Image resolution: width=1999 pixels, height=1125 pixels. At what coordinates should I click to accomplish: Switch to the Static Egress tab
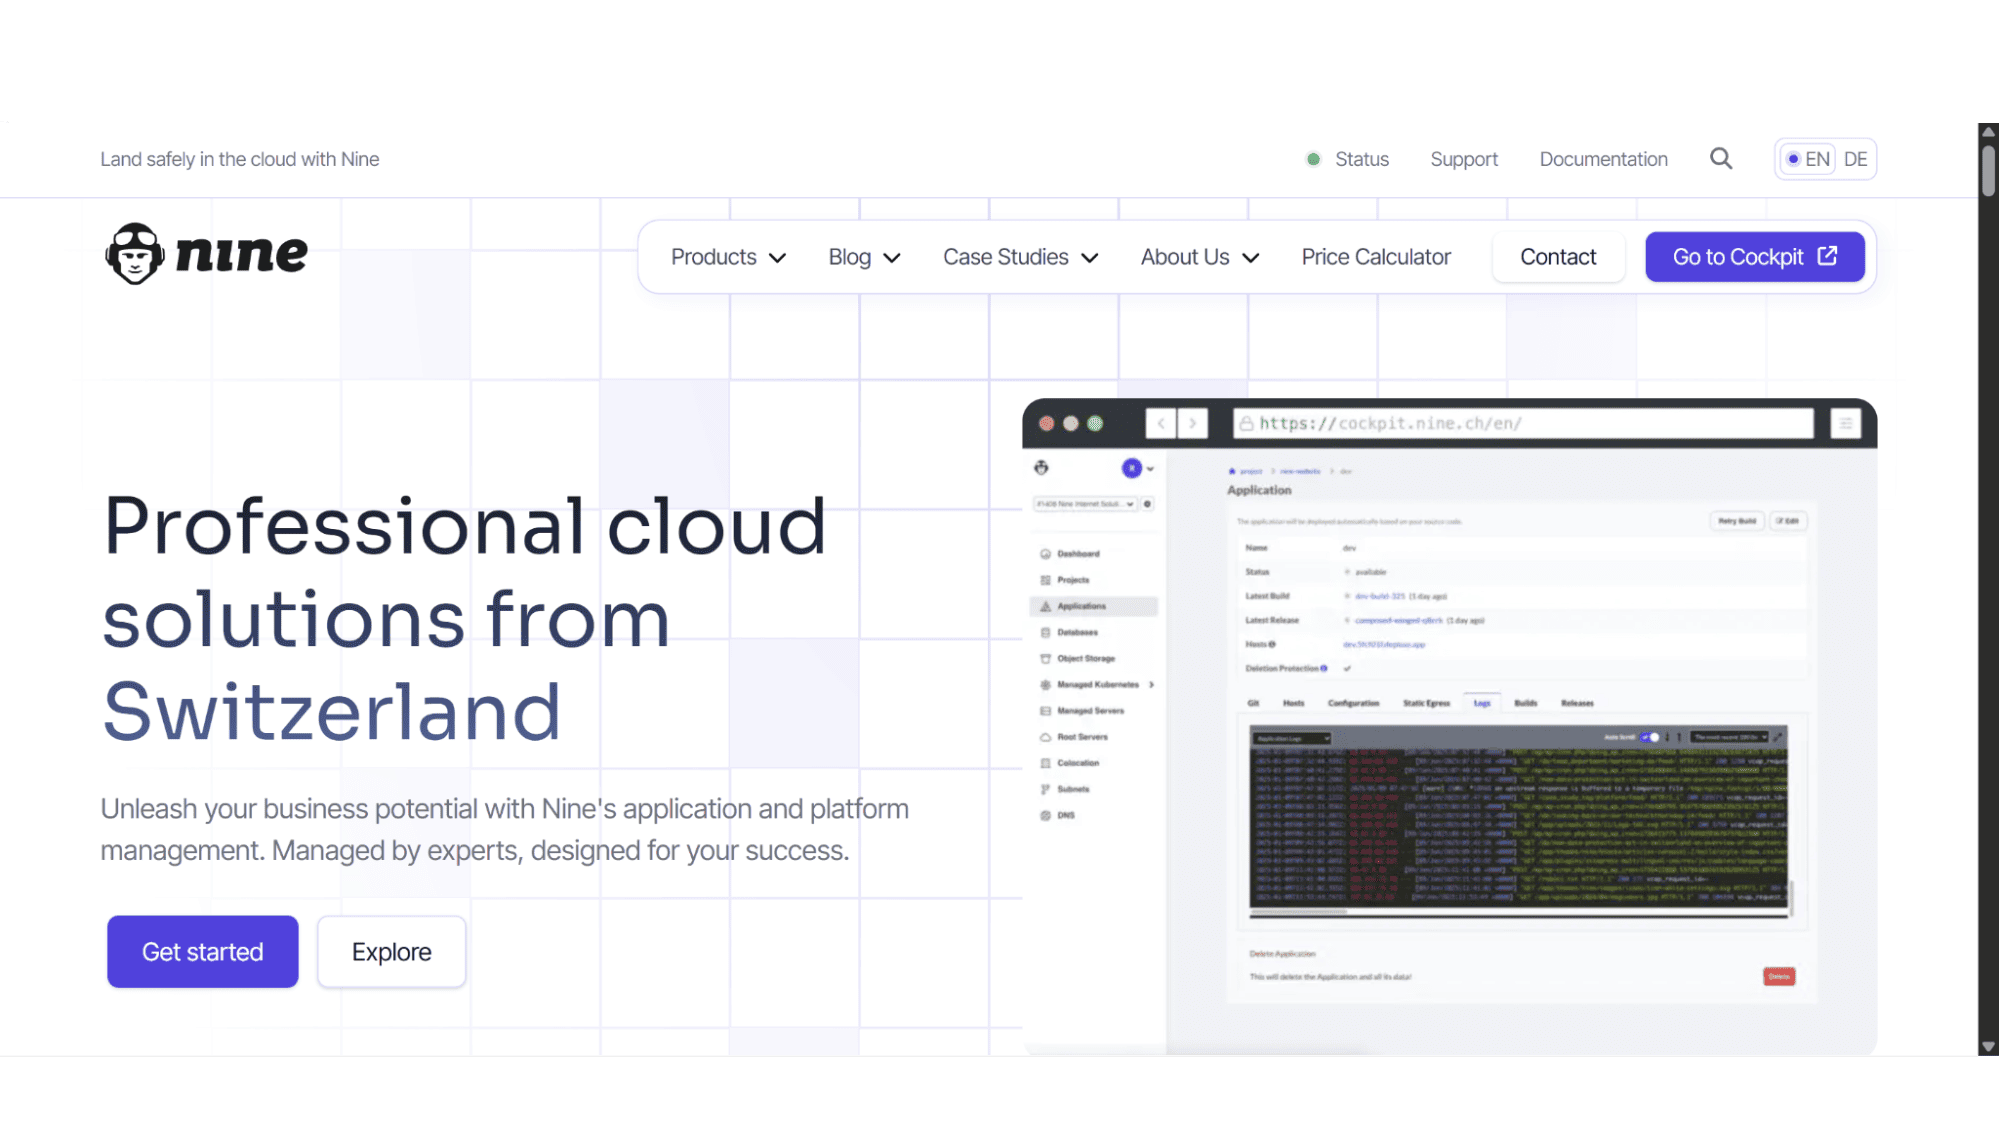coord(1426,703)
